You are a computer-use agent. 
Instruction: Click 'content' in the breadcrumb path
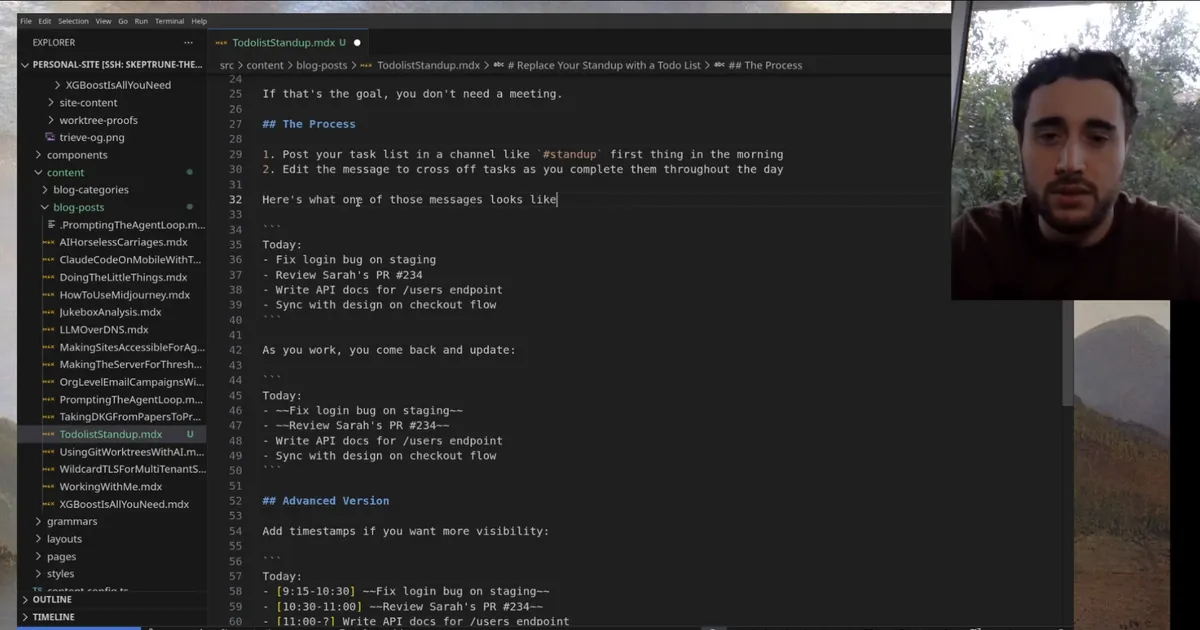click(x=265, y=65)
